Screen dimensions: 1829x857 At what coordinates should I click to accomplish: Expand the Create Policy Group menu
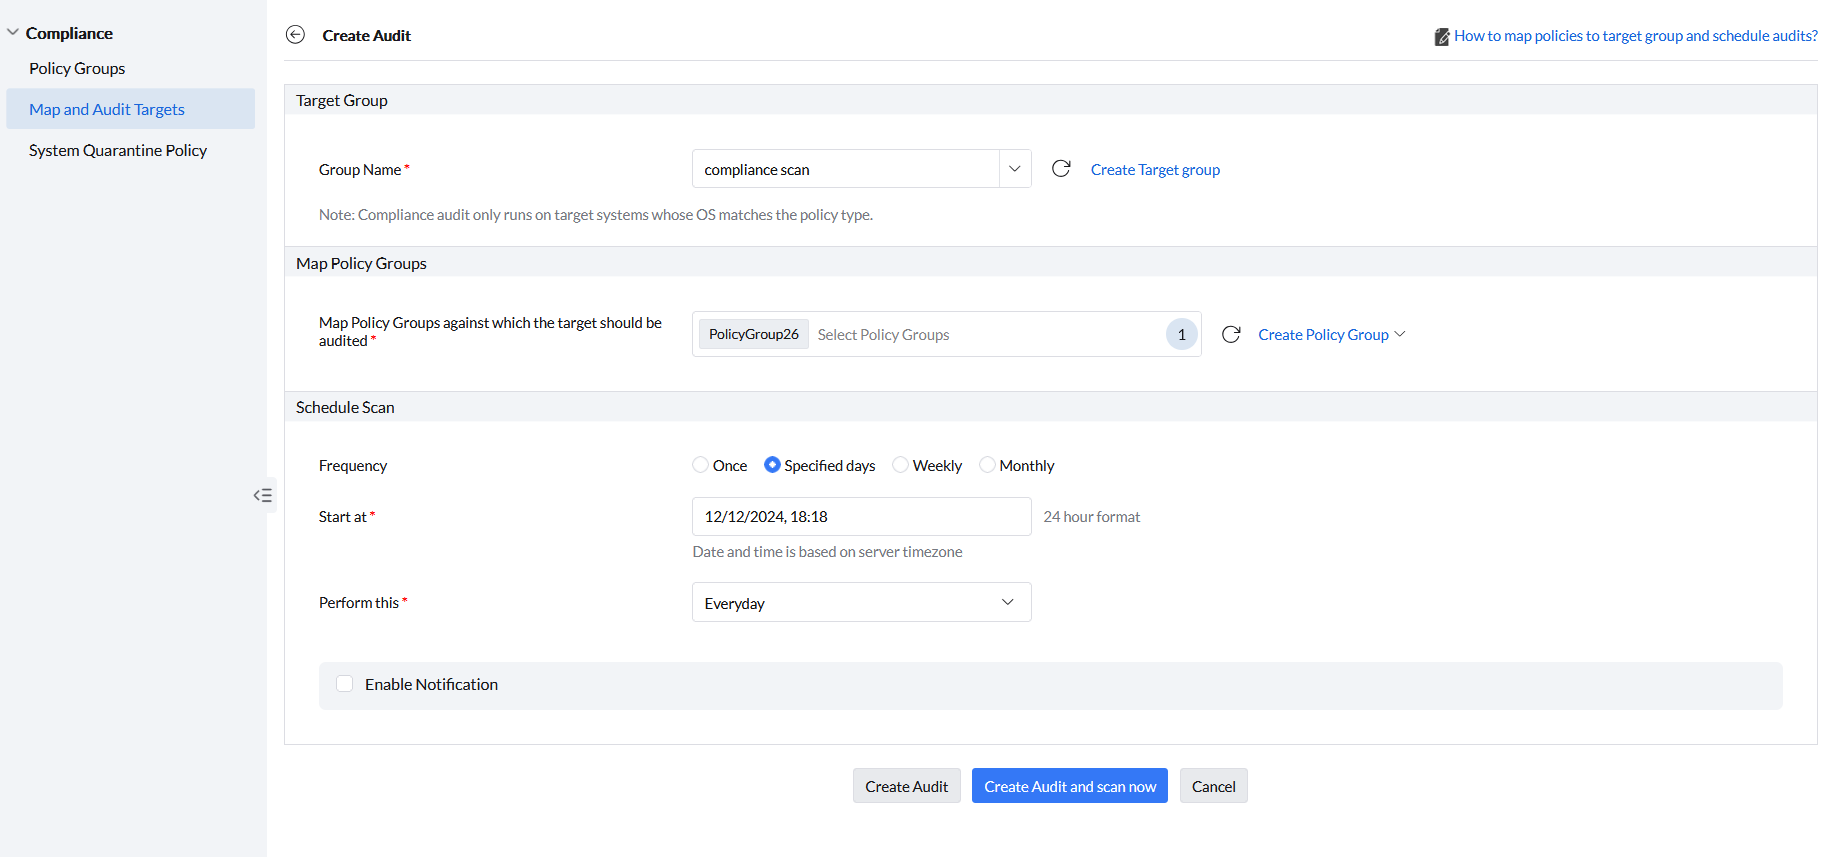tap(1331, 334)
